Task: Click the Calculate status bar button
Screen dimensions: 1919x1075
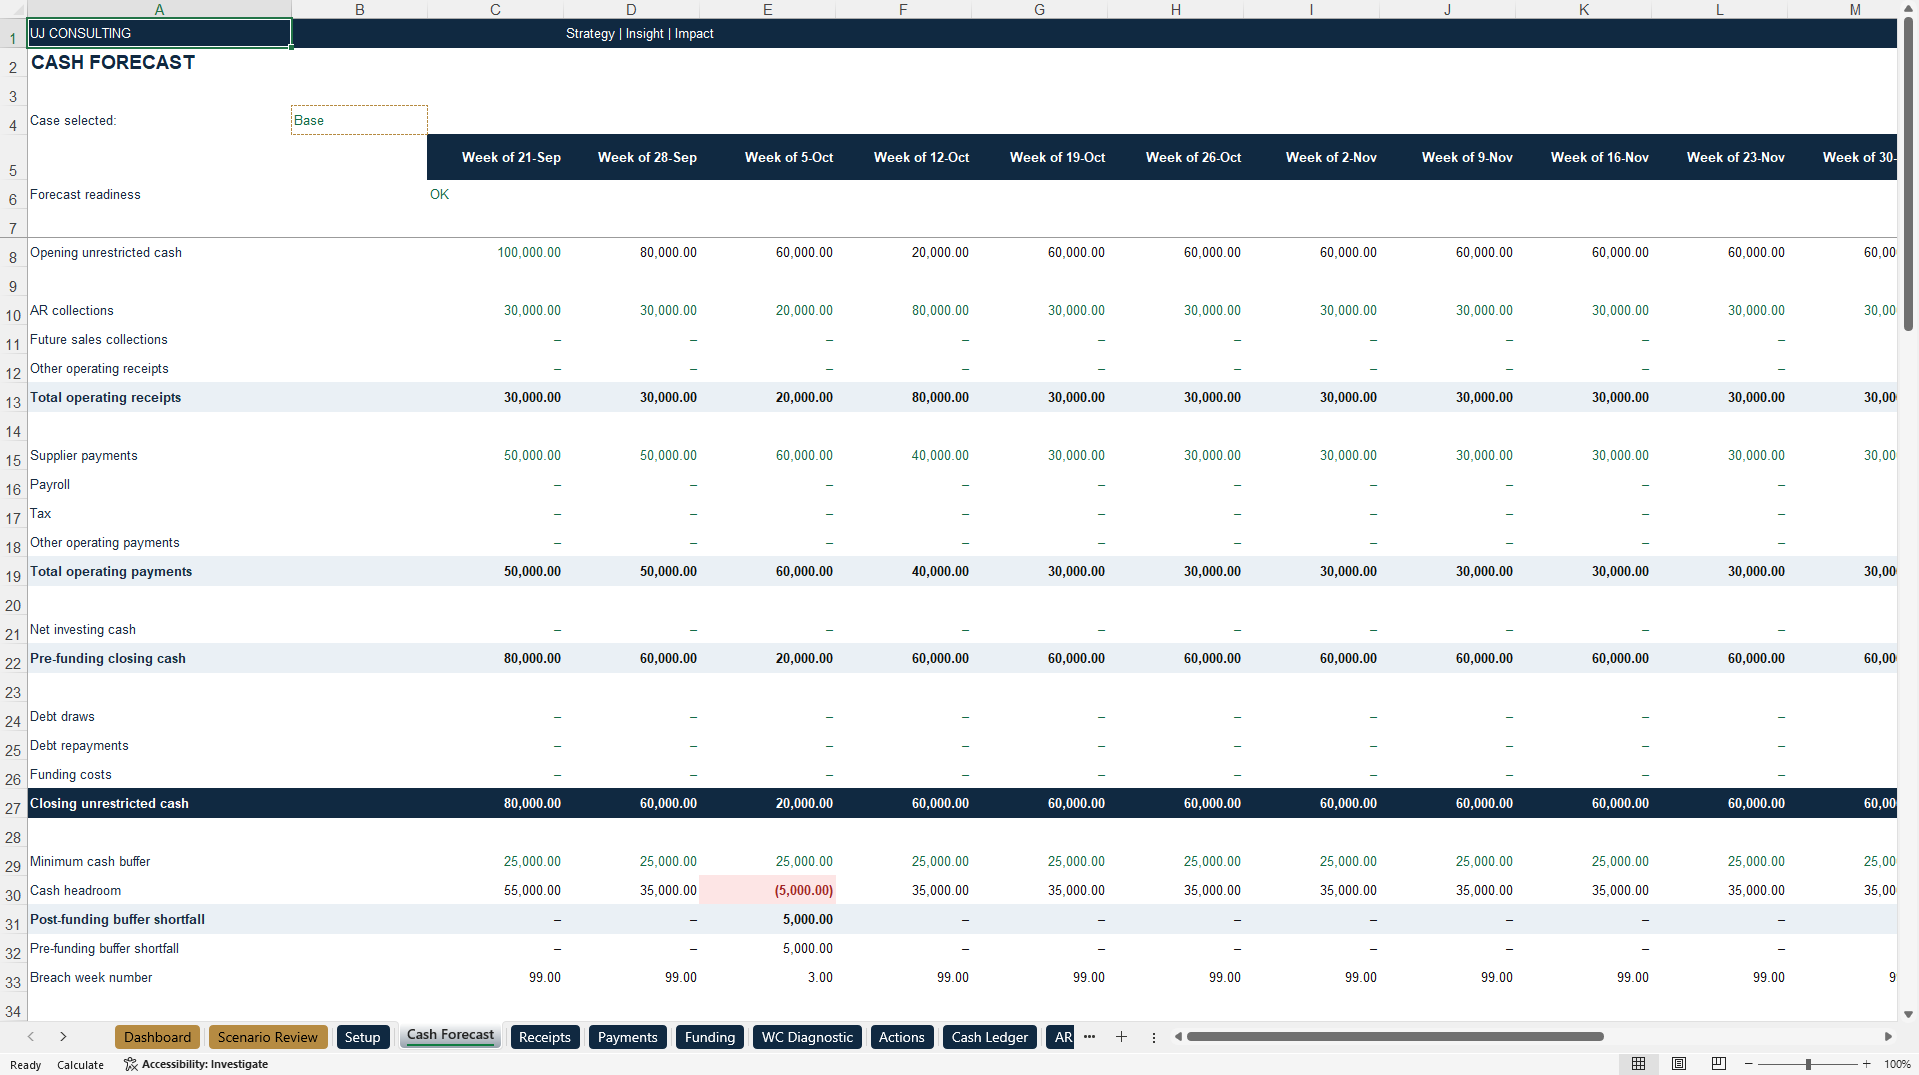Action: (x=80, y=1065)
